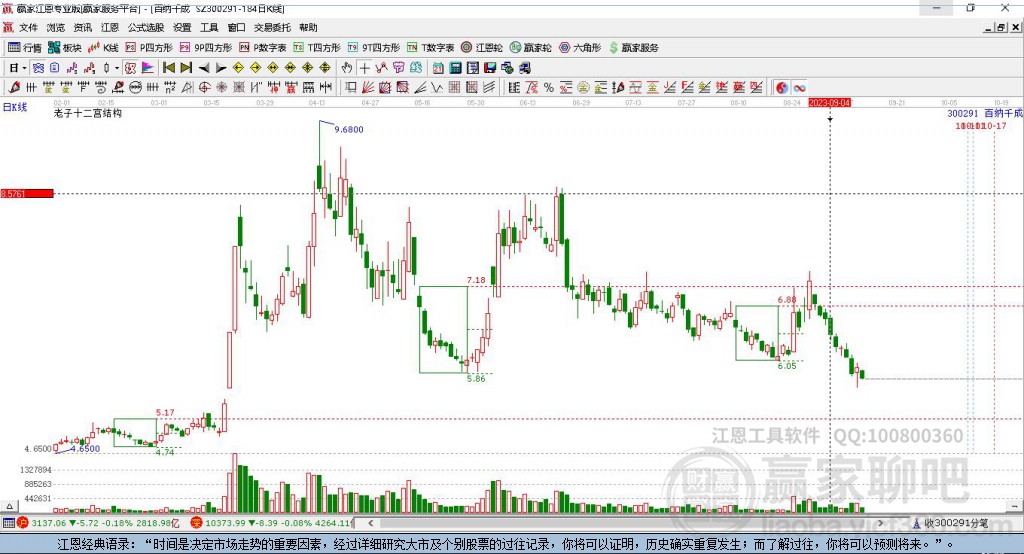Click the truck icon in toolbar

pos(524,68)
